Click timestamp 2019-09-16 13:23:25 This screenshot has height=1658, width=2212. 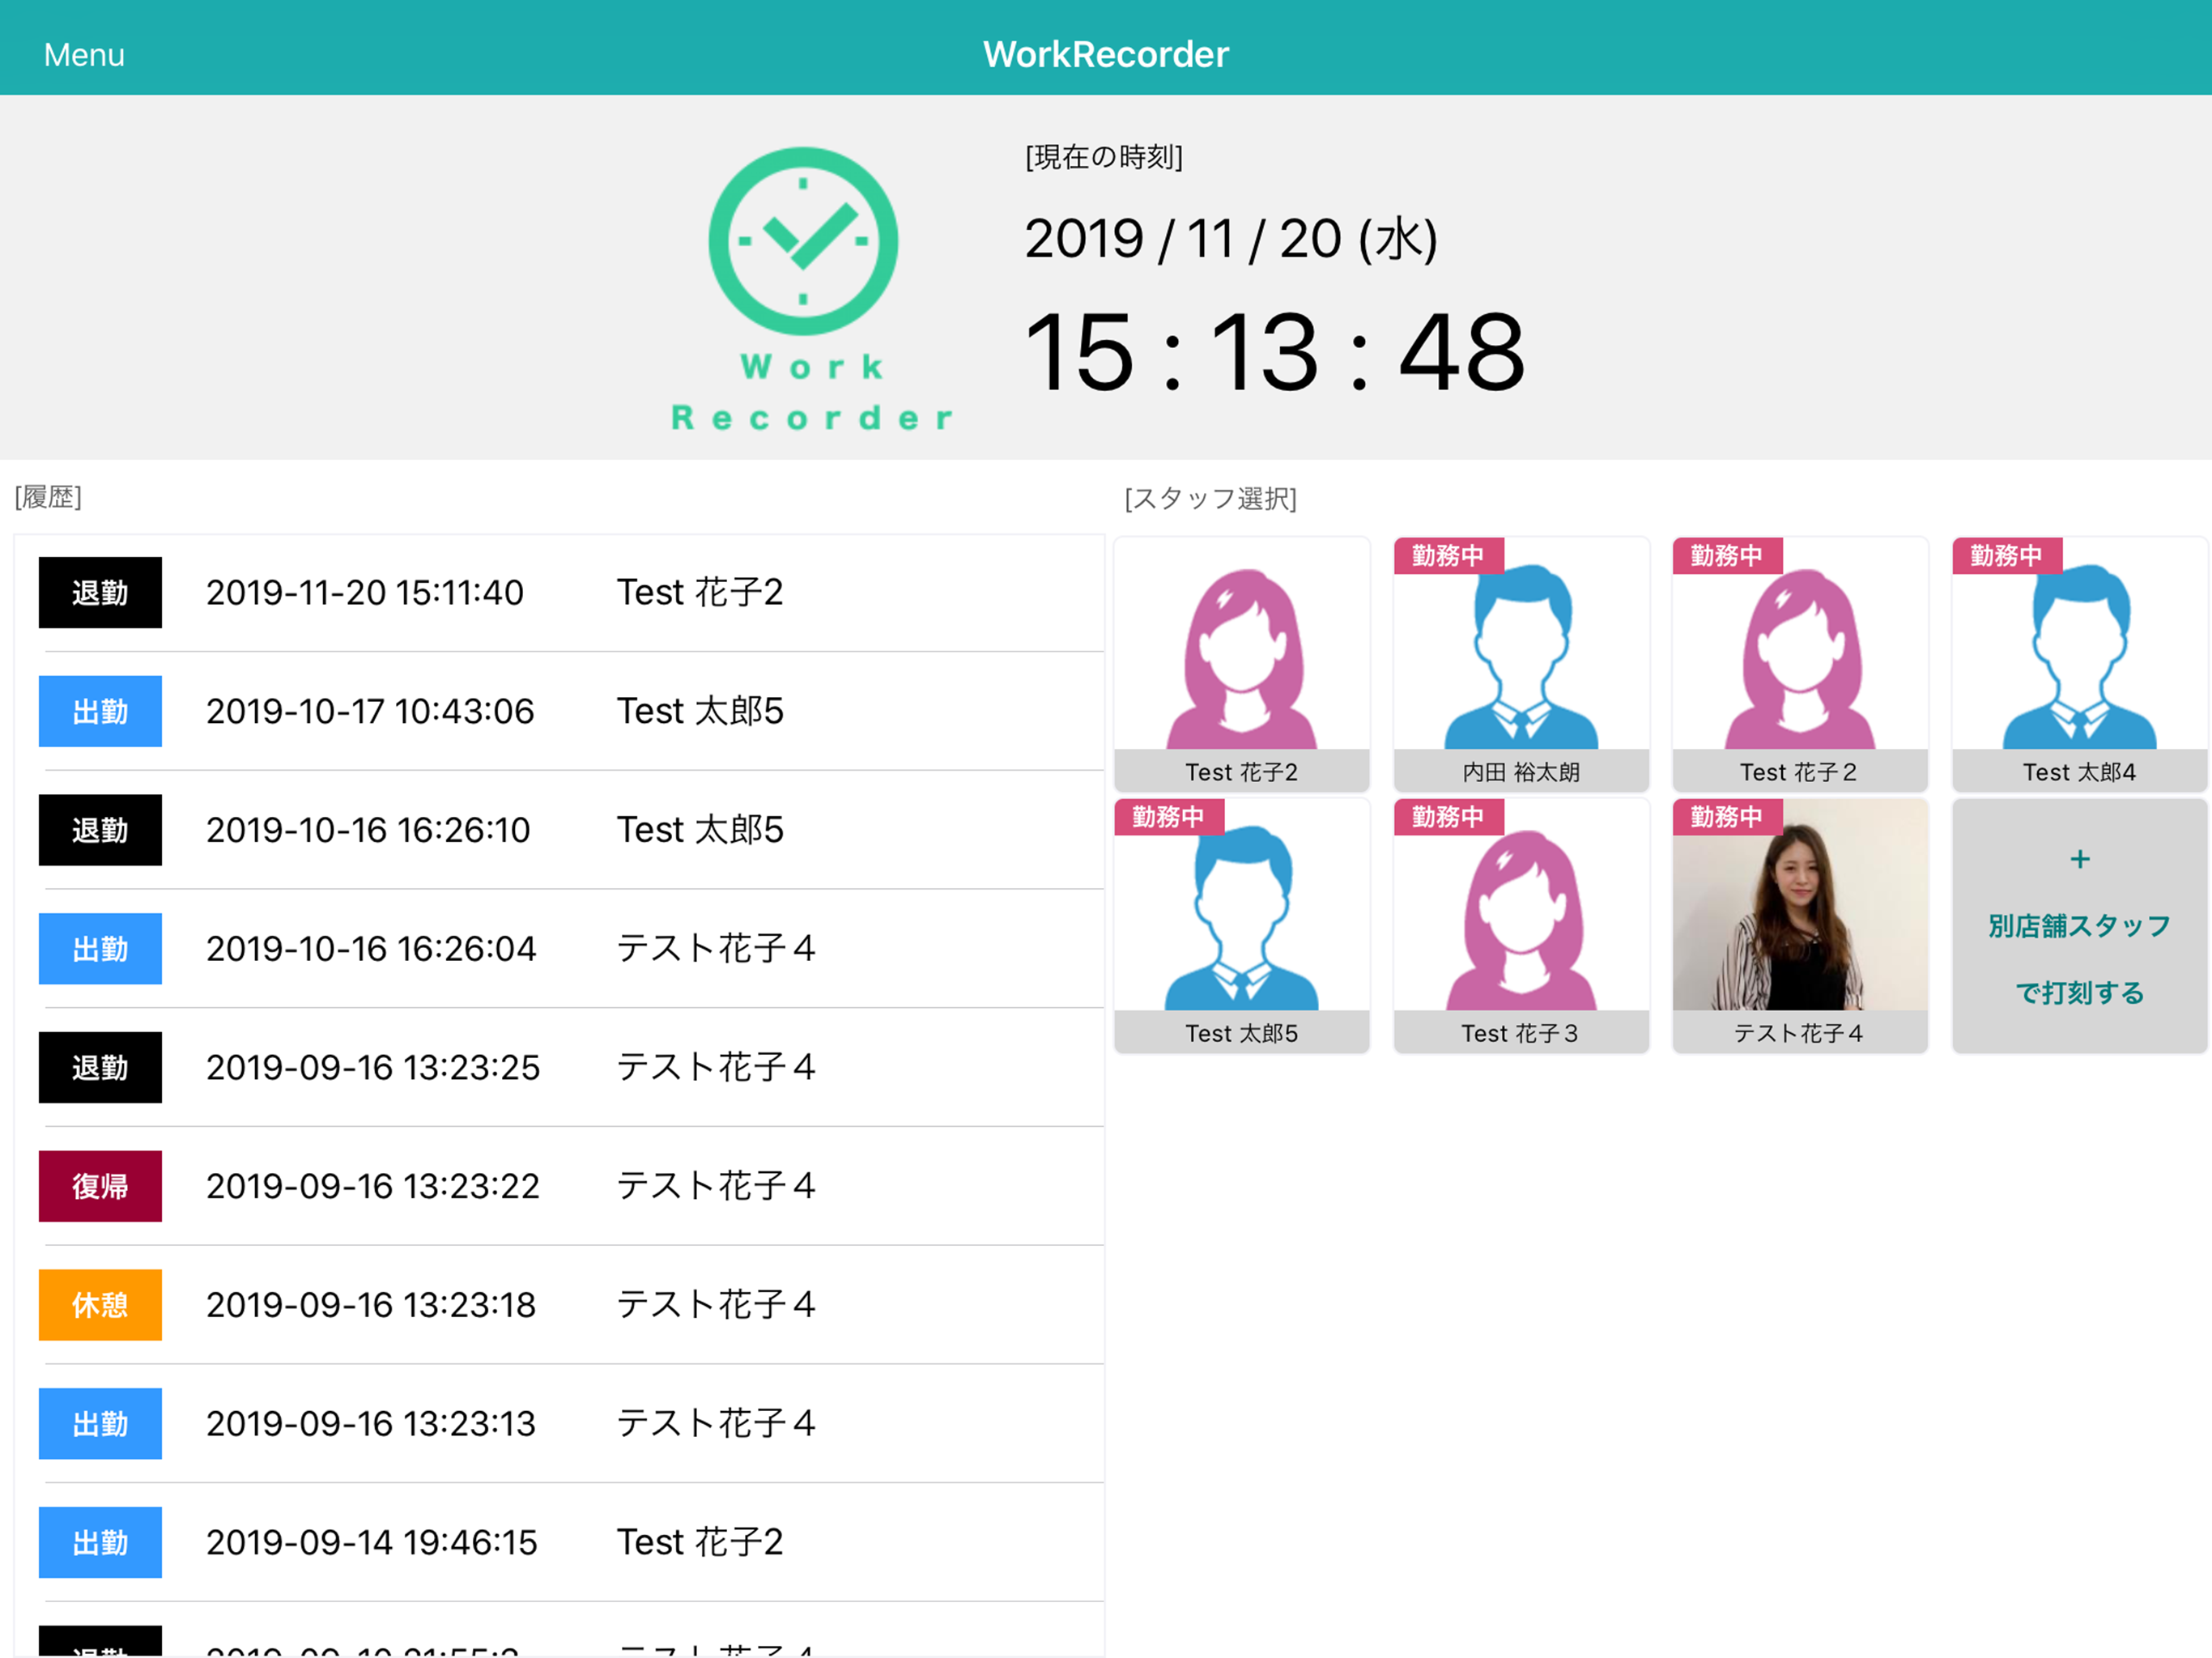click(x=373, y=1067)
